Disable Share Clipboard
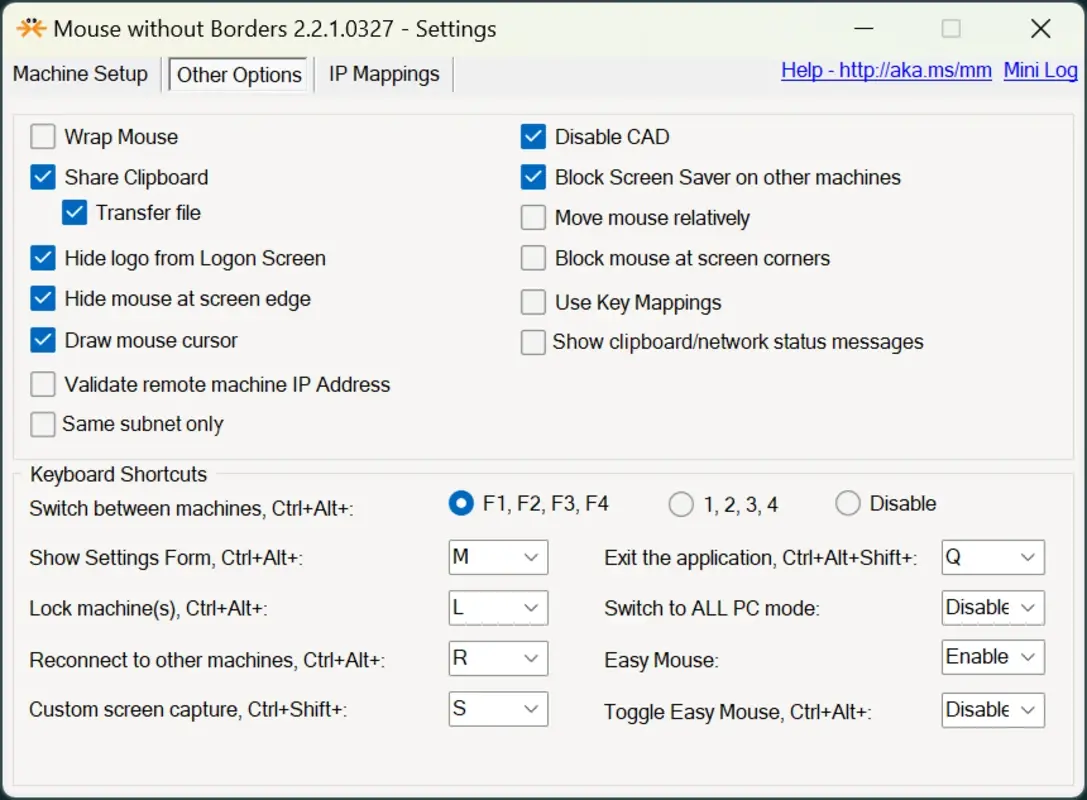Viewport: 1087px width, 800px height. click(42, 177)
